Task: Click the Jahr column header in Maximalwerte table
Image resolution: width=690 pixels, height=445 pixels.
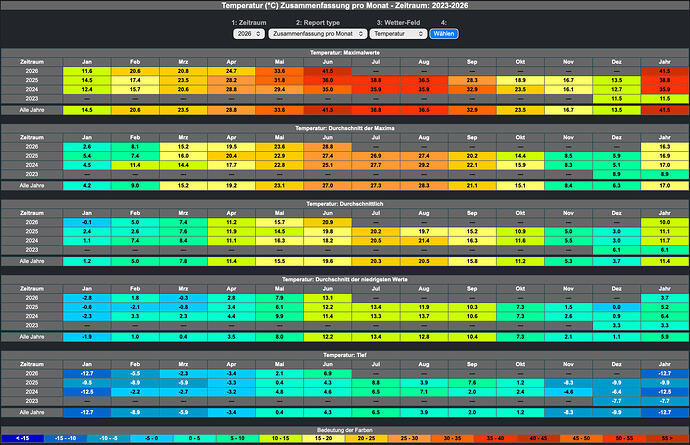Action: [x=664, y=62]
